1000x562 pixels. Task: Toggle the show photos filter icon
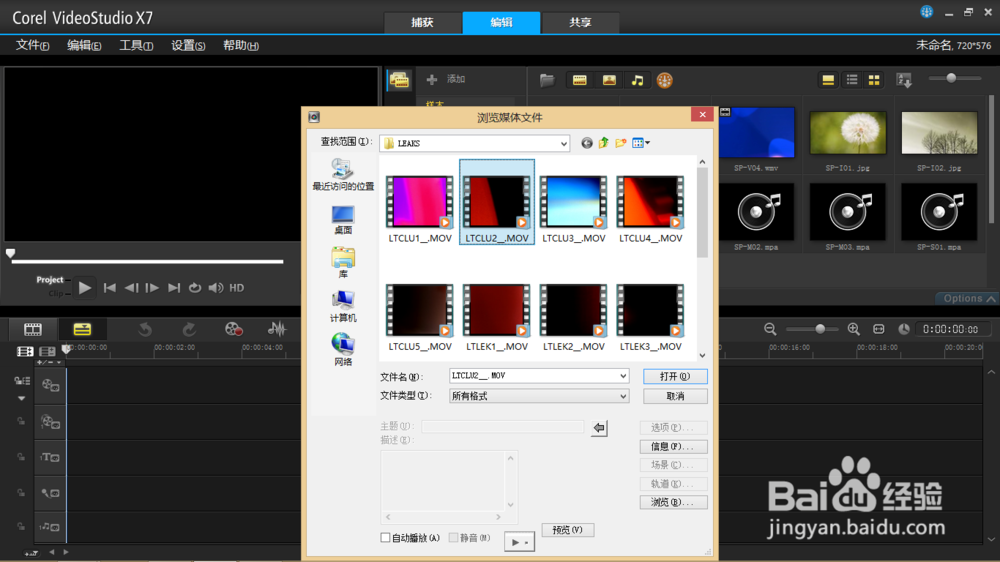pos(609,80)
